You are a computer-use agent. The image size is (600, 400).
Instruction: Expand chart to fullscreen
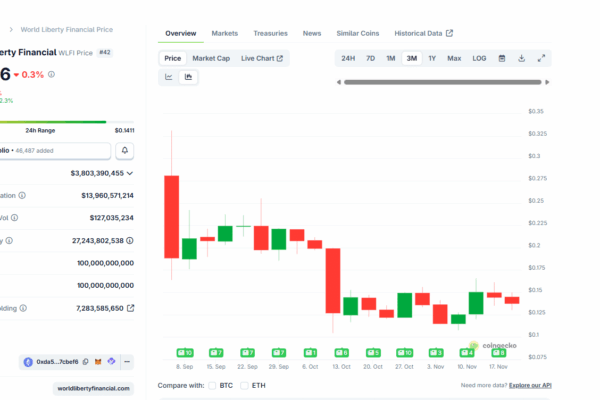coord(542,58)
